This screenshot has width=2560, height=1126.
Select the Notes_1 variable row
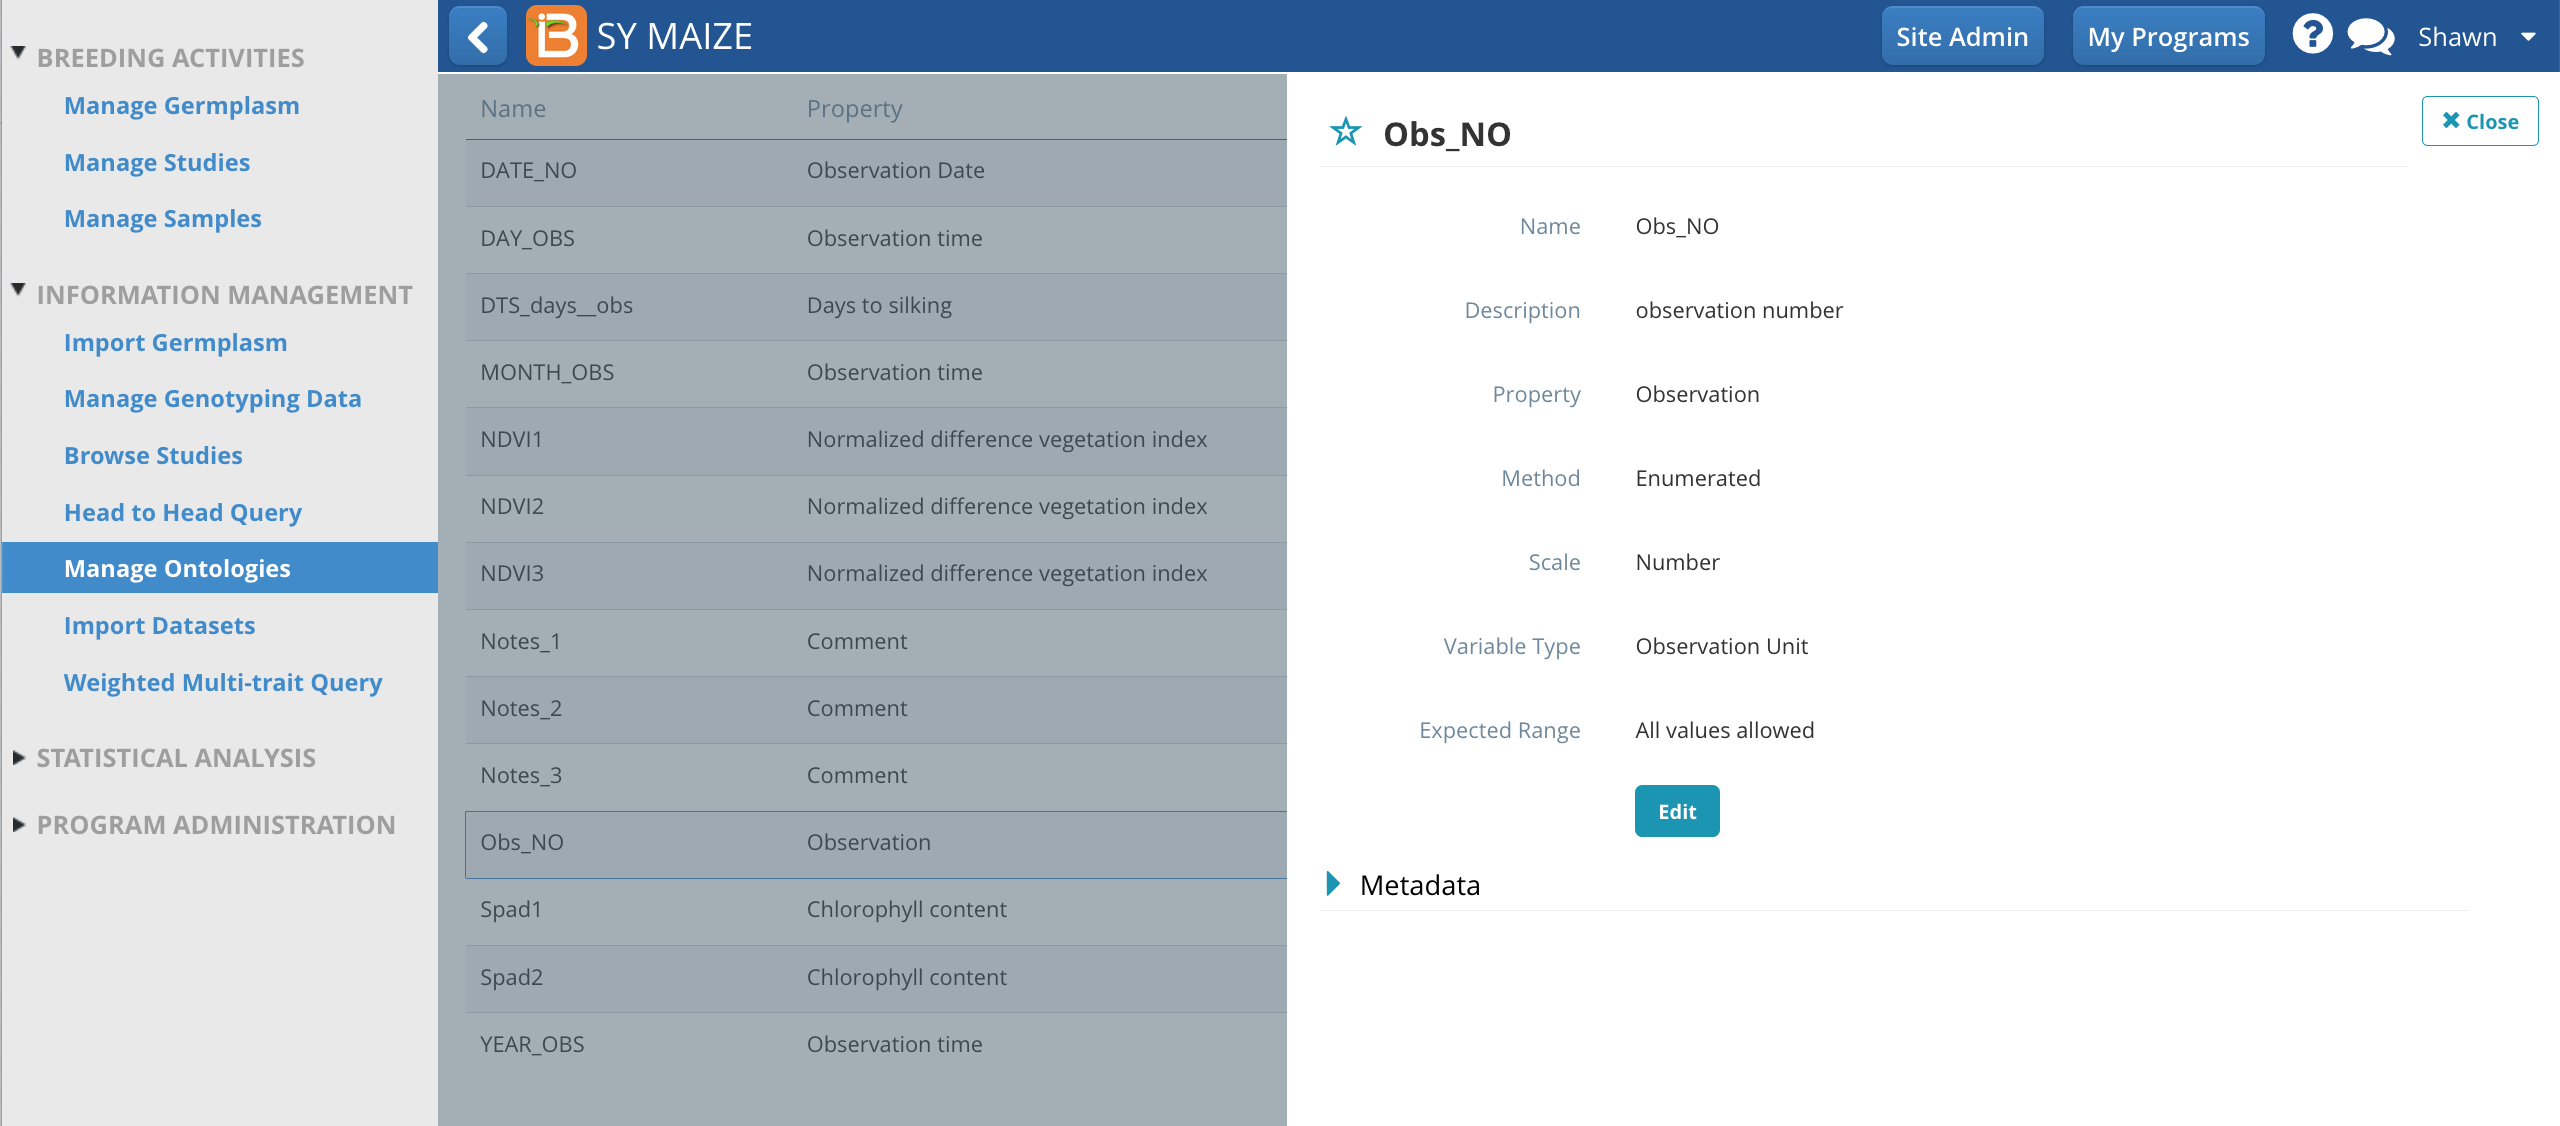click(x=876, y=642)
